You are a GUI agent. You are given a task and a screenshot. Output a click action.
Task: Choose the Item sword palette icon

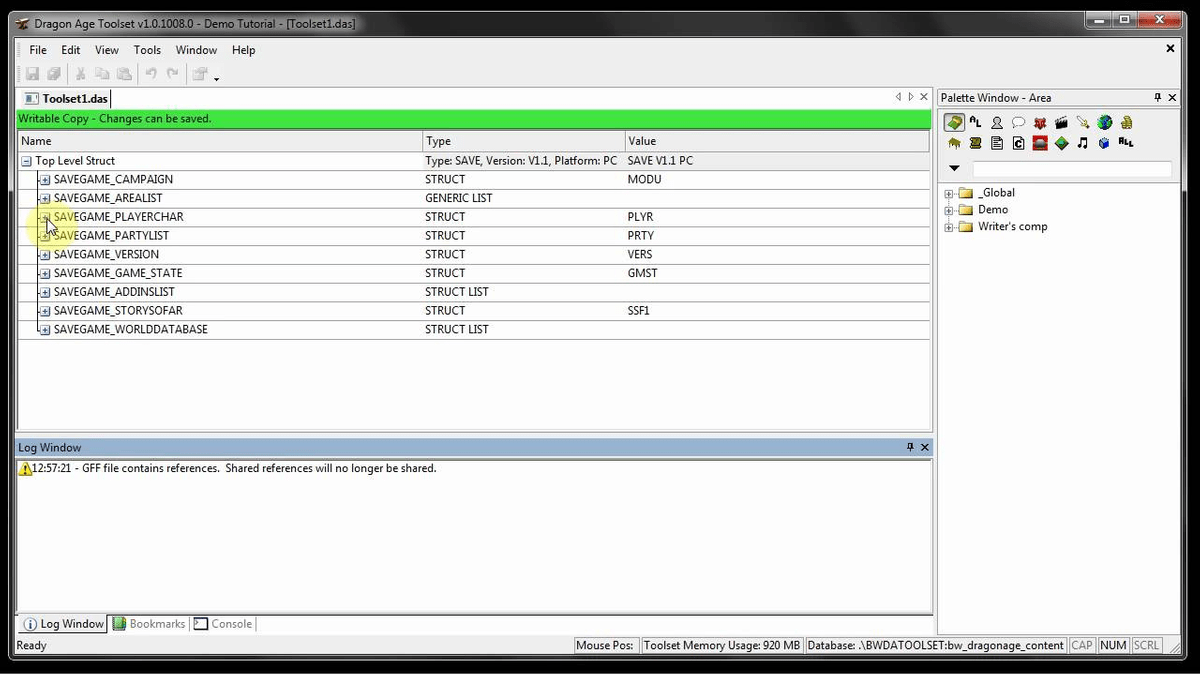click(1083, 123)
